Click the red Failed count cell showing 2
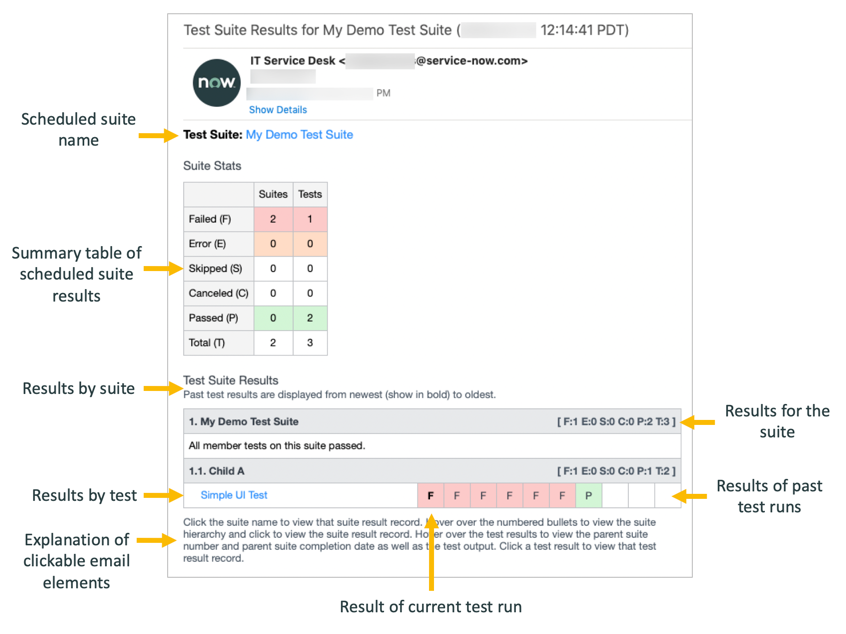The image size is (846, 634). pos(273,219)
